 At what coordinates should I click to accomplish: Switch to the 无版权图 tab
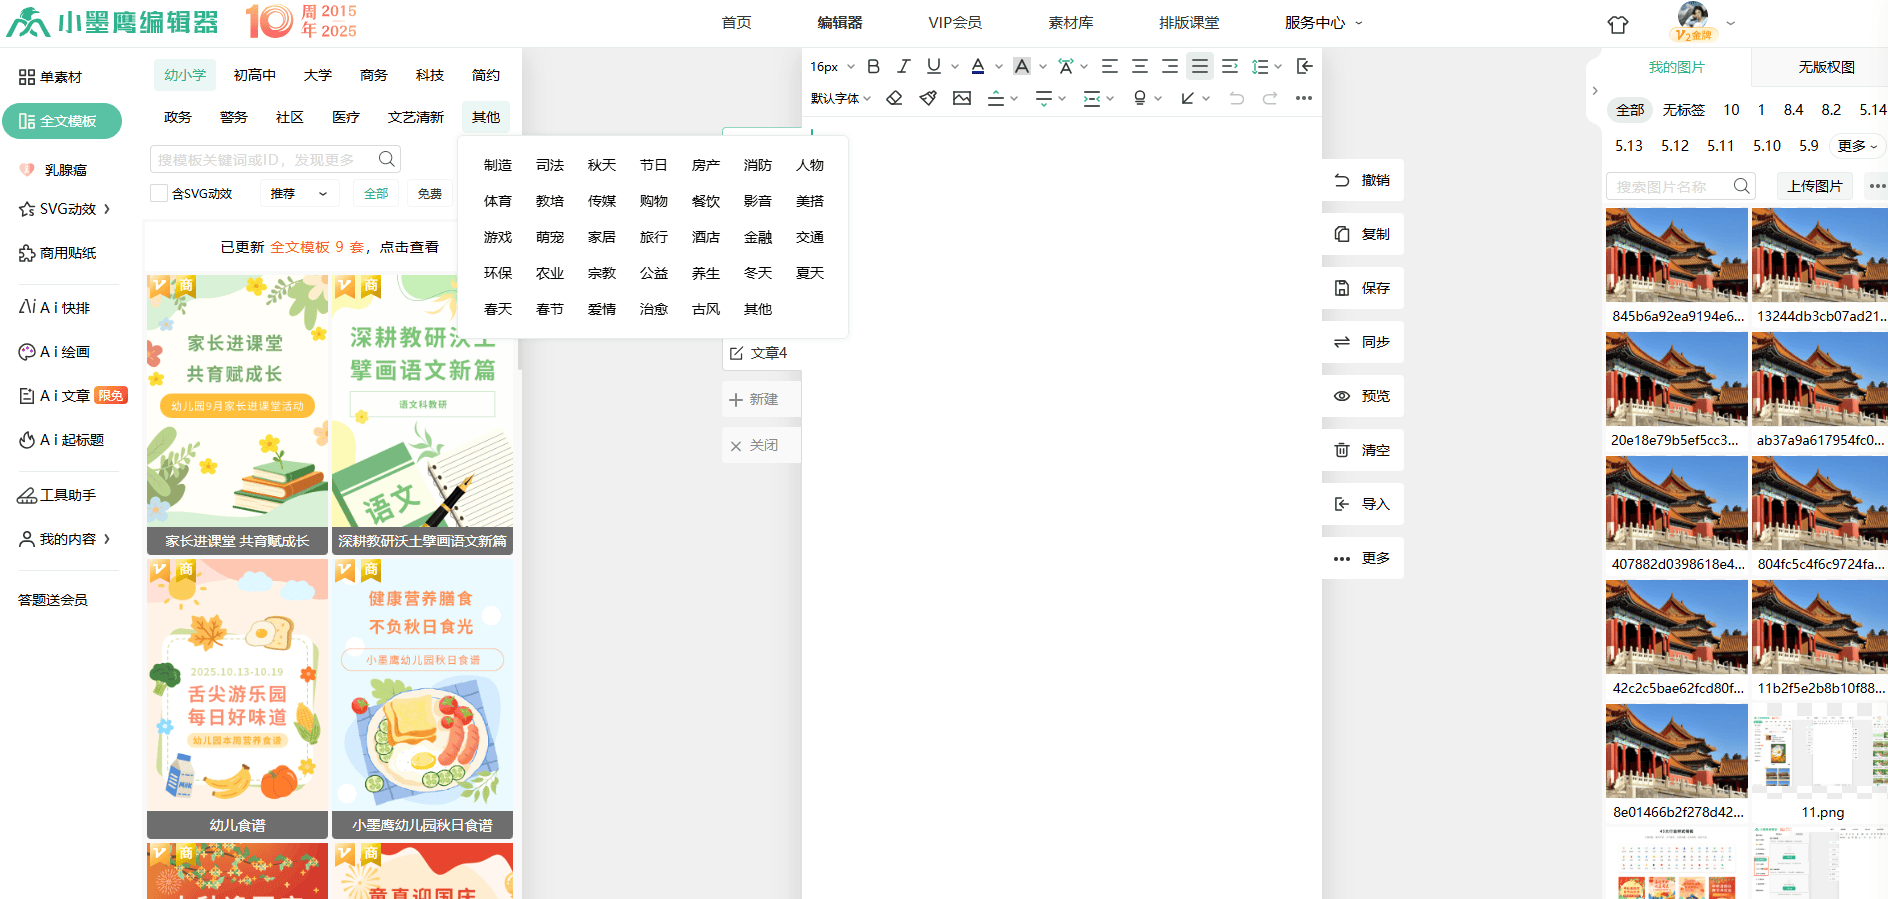coord(1826,67)
